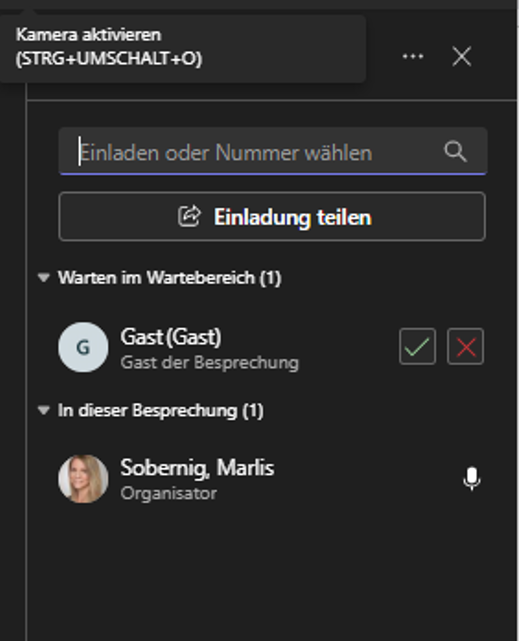
Task: Click the Gast avatar with letter G
Action: tap(83, 347)
